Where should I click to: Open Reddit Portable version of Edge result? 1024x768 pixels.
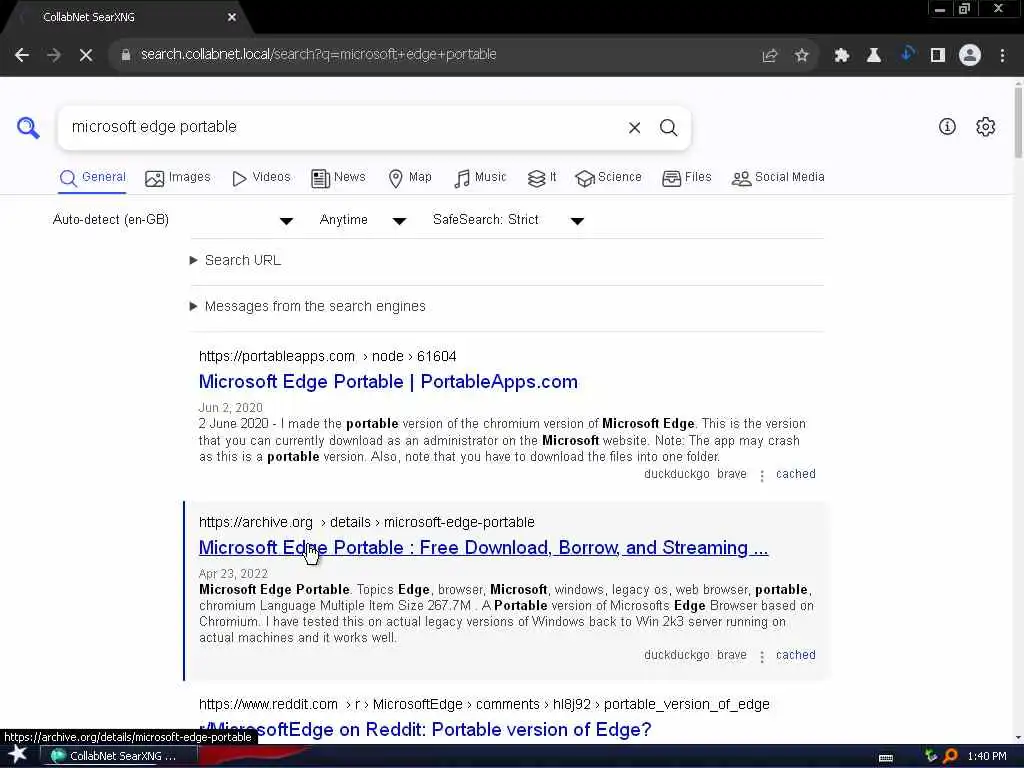click(x=425, y=729)
